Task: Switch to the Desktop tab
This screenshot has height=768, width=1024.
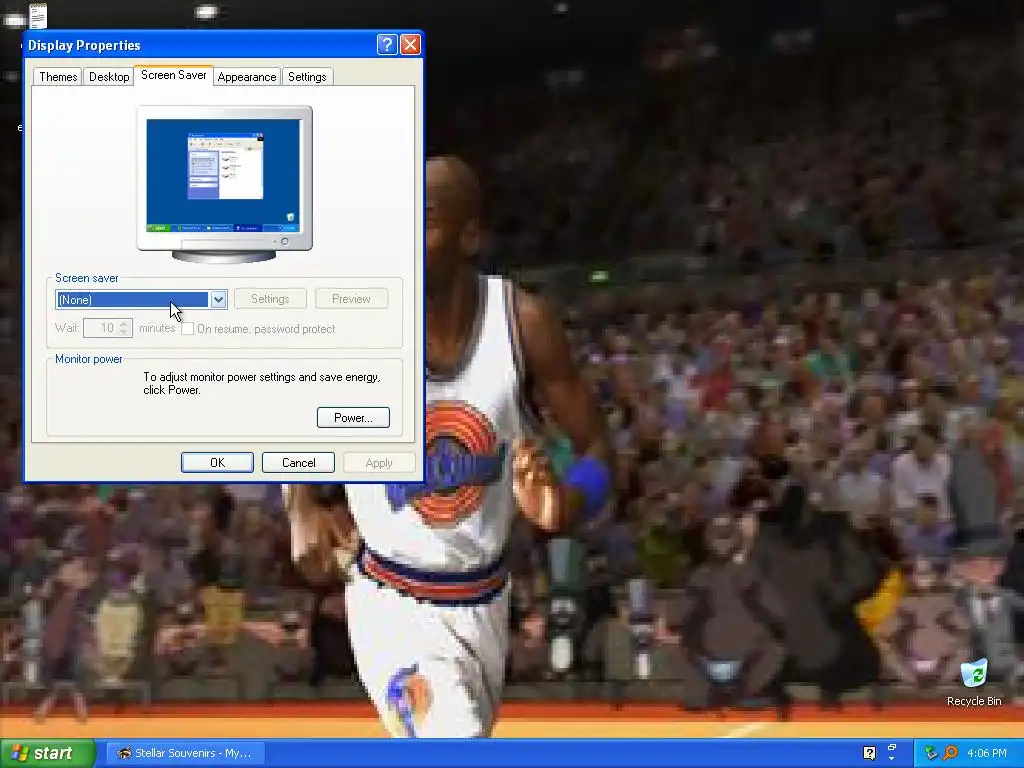Action: [109, 77]
